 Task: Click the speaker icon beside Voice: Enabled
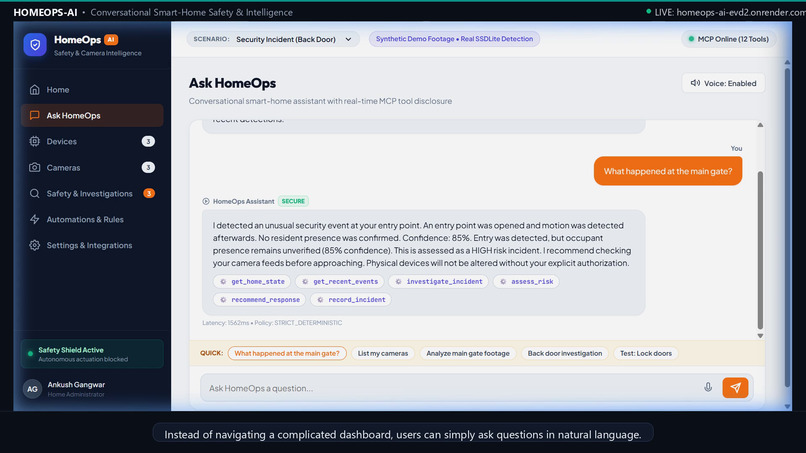(695, 83)
